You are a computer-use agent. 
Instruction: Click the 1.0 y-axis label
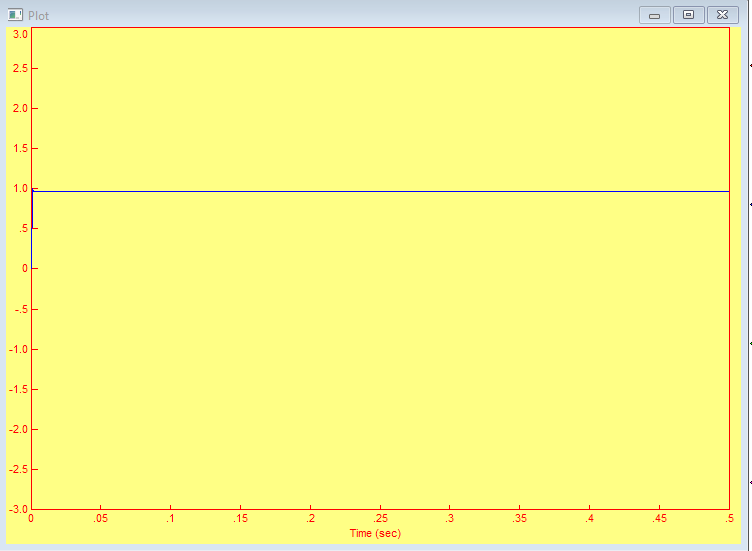click(21, 188)
